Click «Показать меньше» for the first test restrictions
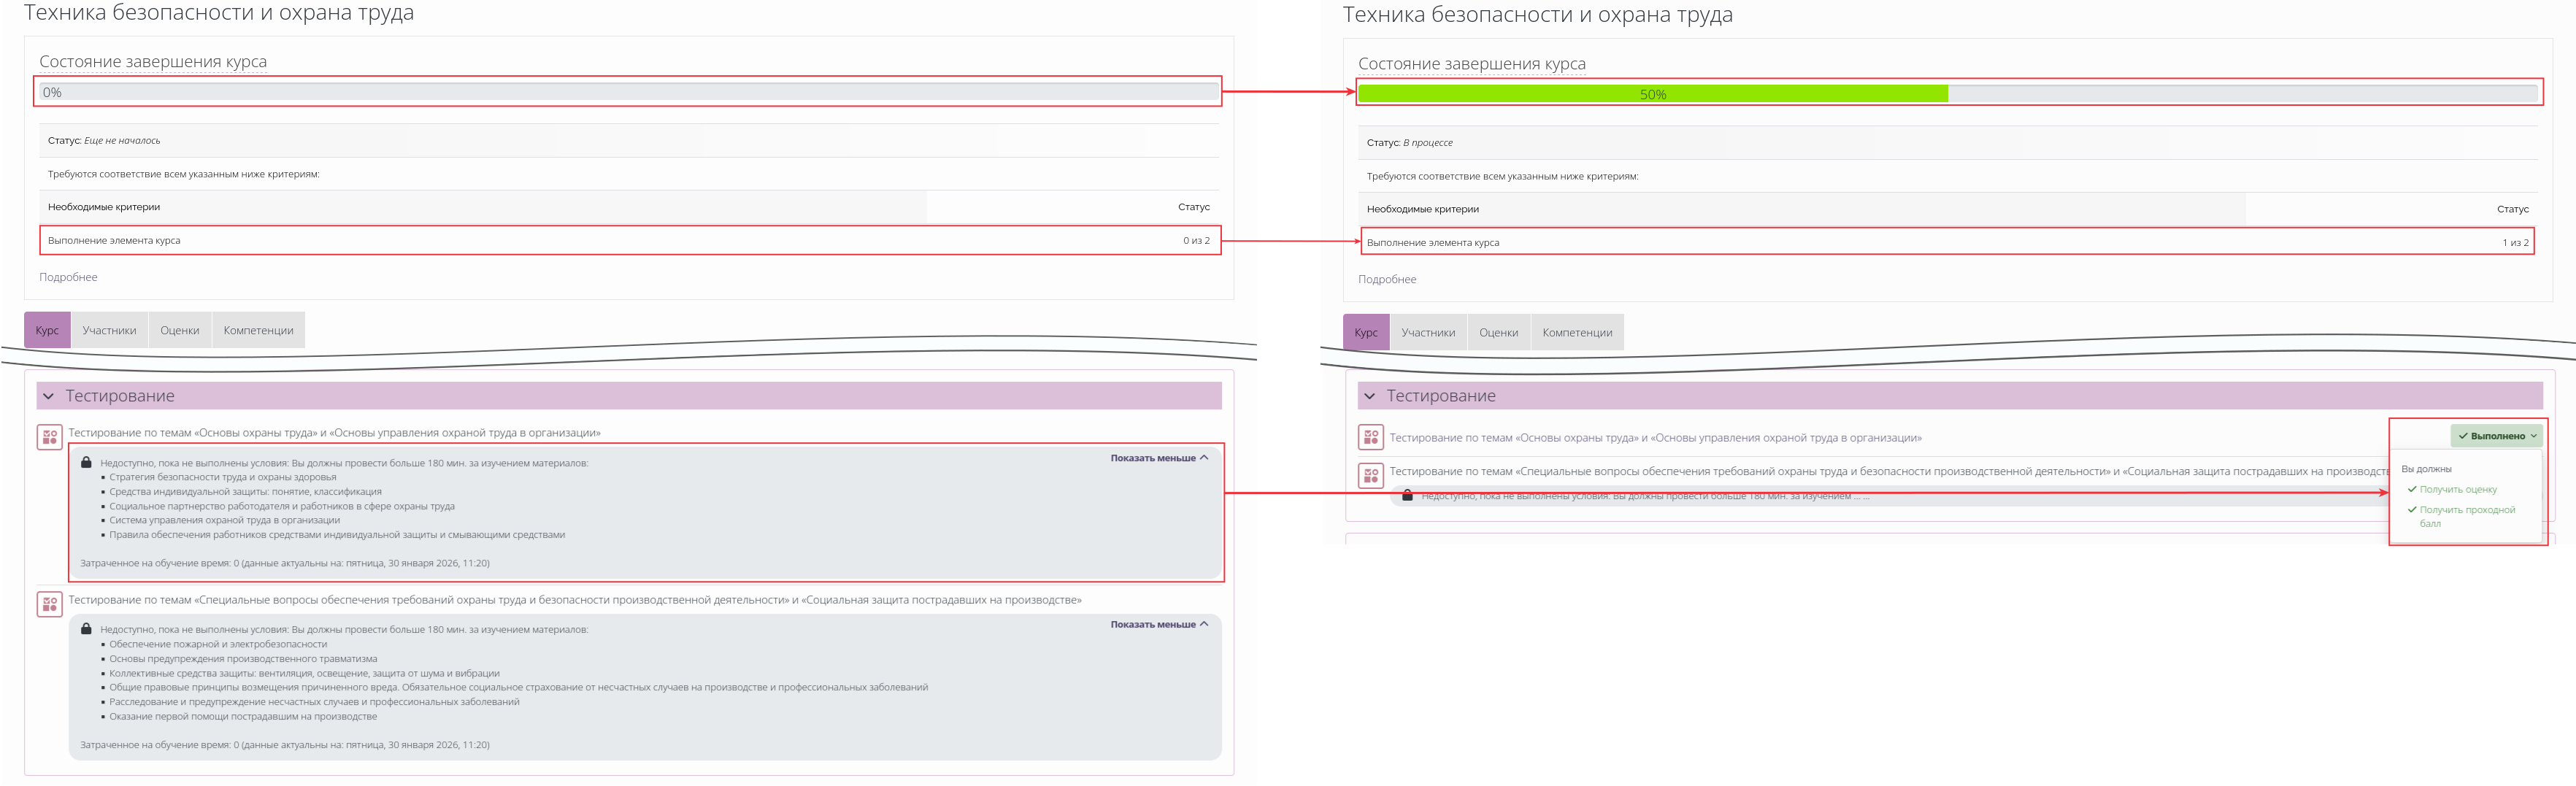 1158,458
